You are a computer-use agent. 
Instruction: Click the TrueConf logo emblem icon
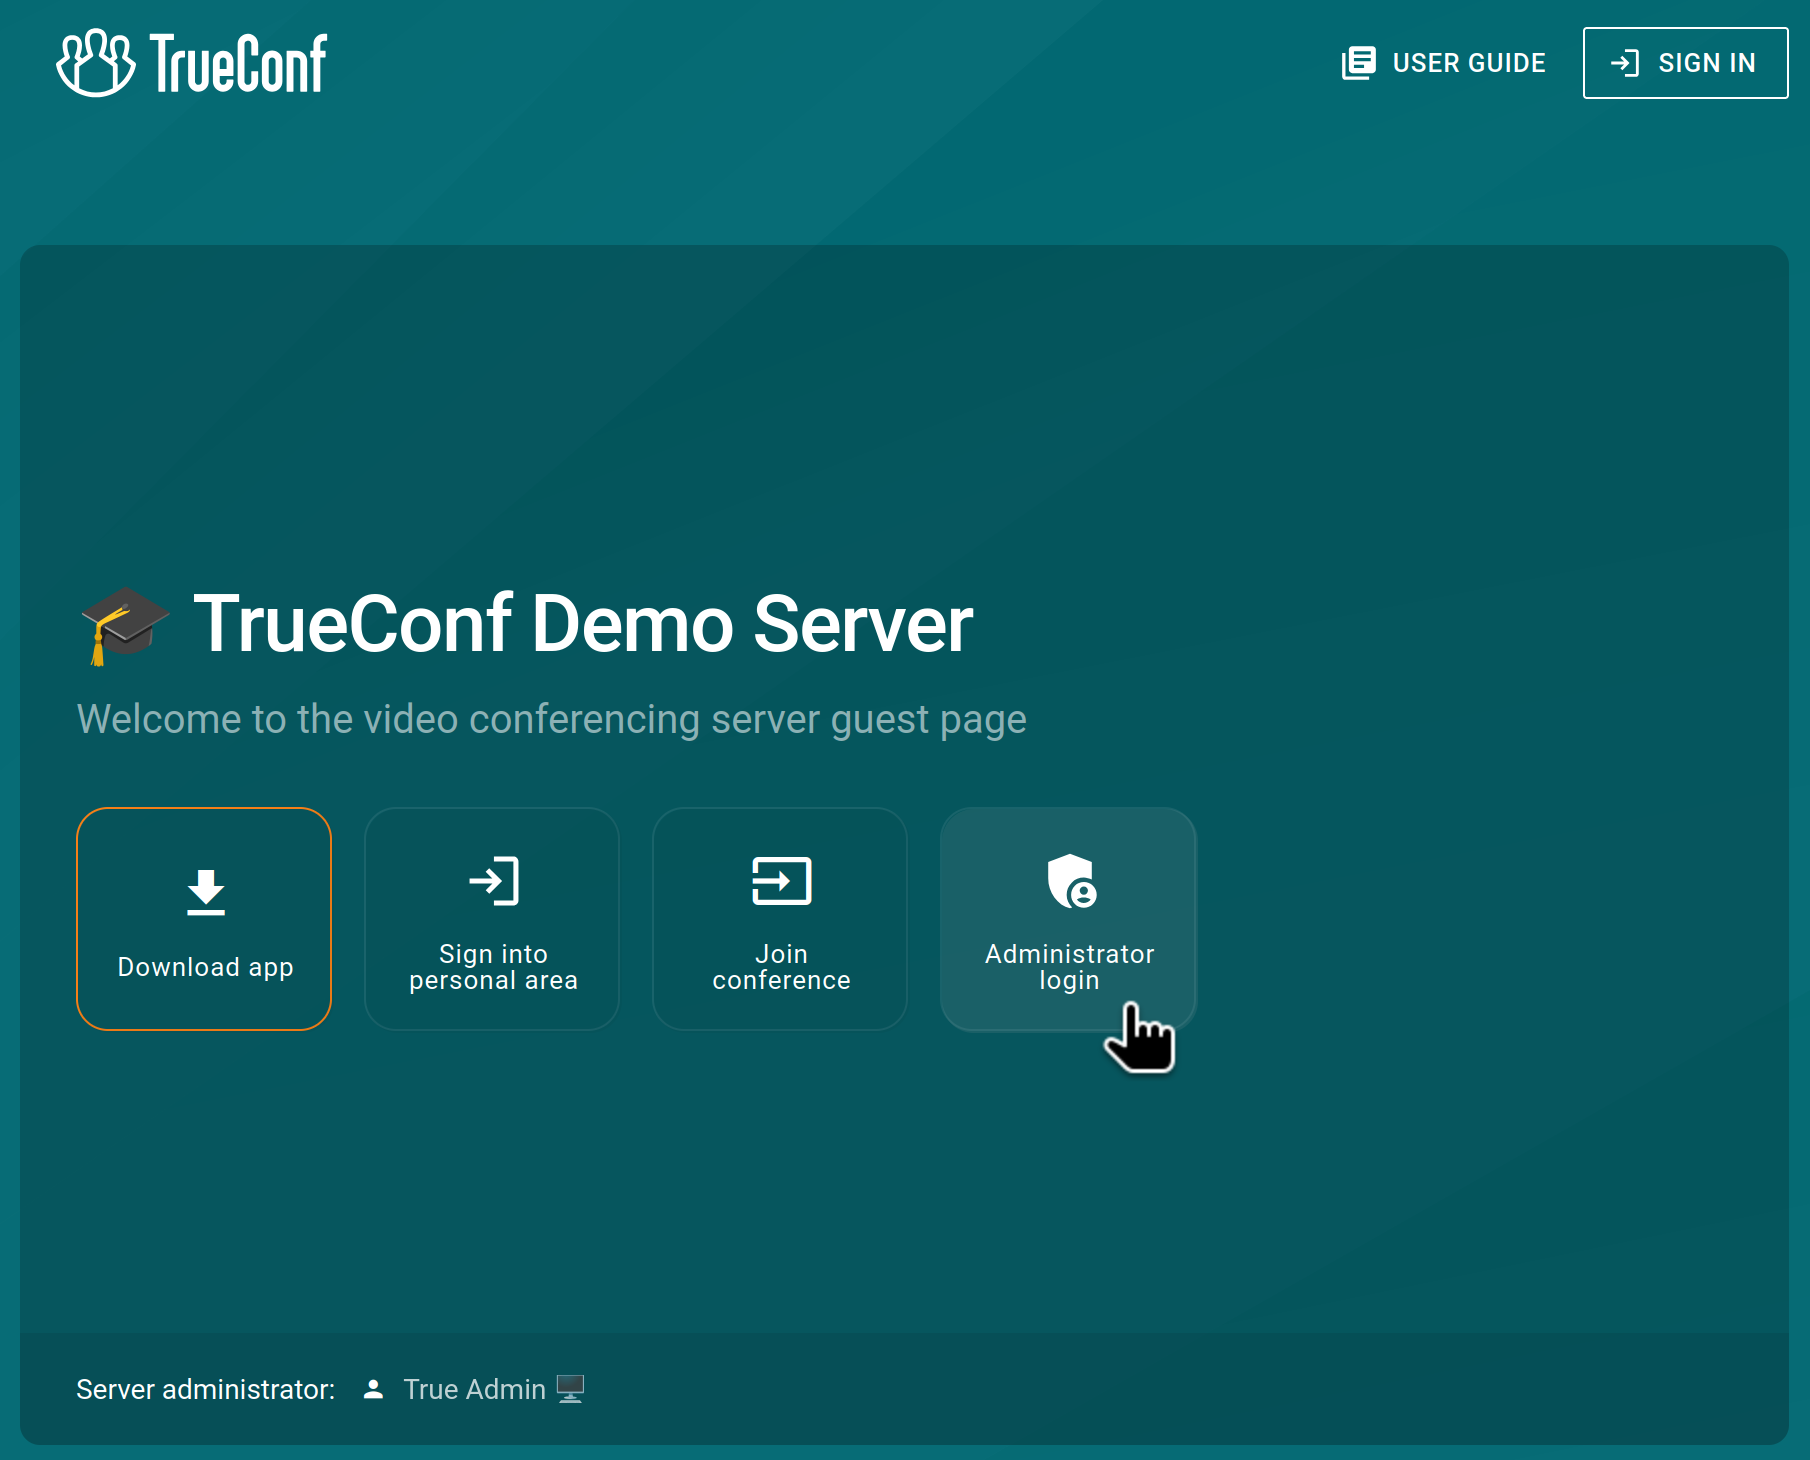tap(95, 63)
